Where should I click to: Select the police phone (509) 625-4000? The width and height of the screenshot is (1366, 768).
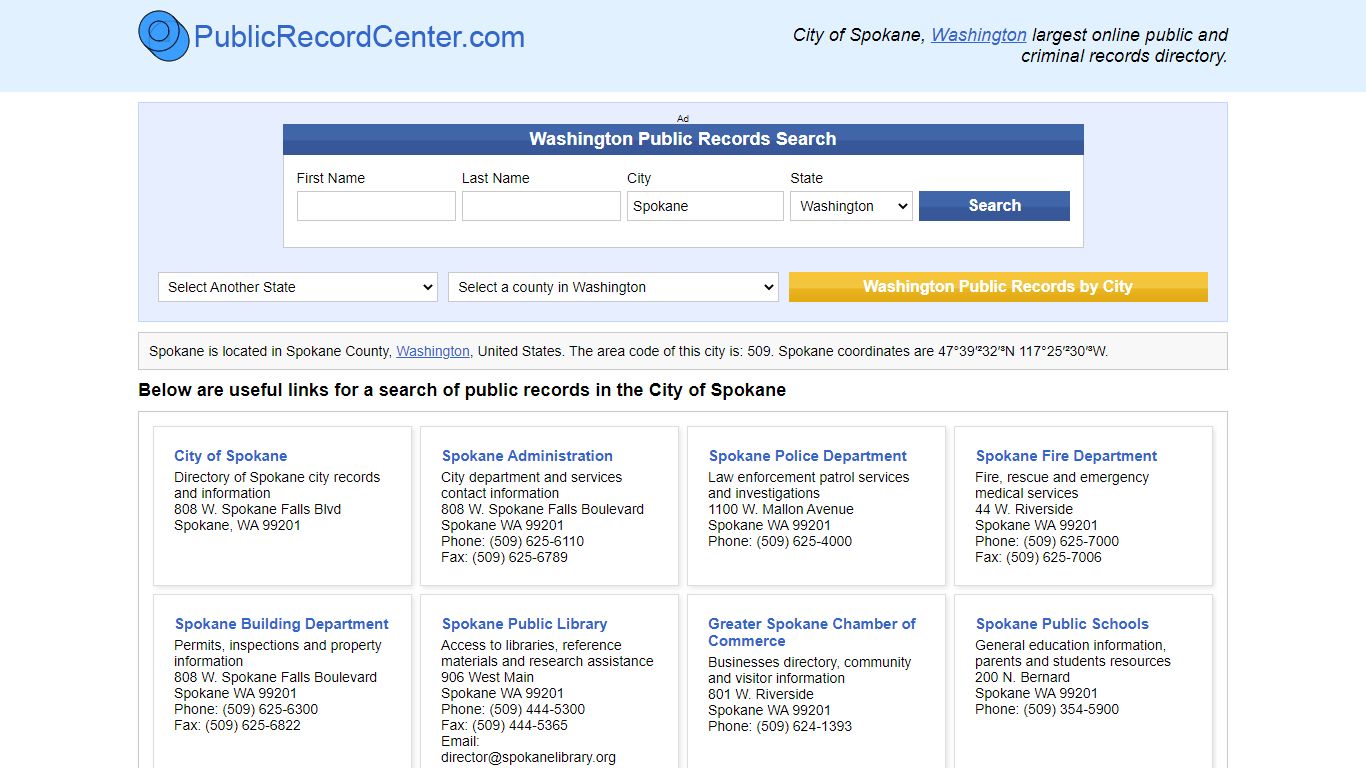click(804, 541)
